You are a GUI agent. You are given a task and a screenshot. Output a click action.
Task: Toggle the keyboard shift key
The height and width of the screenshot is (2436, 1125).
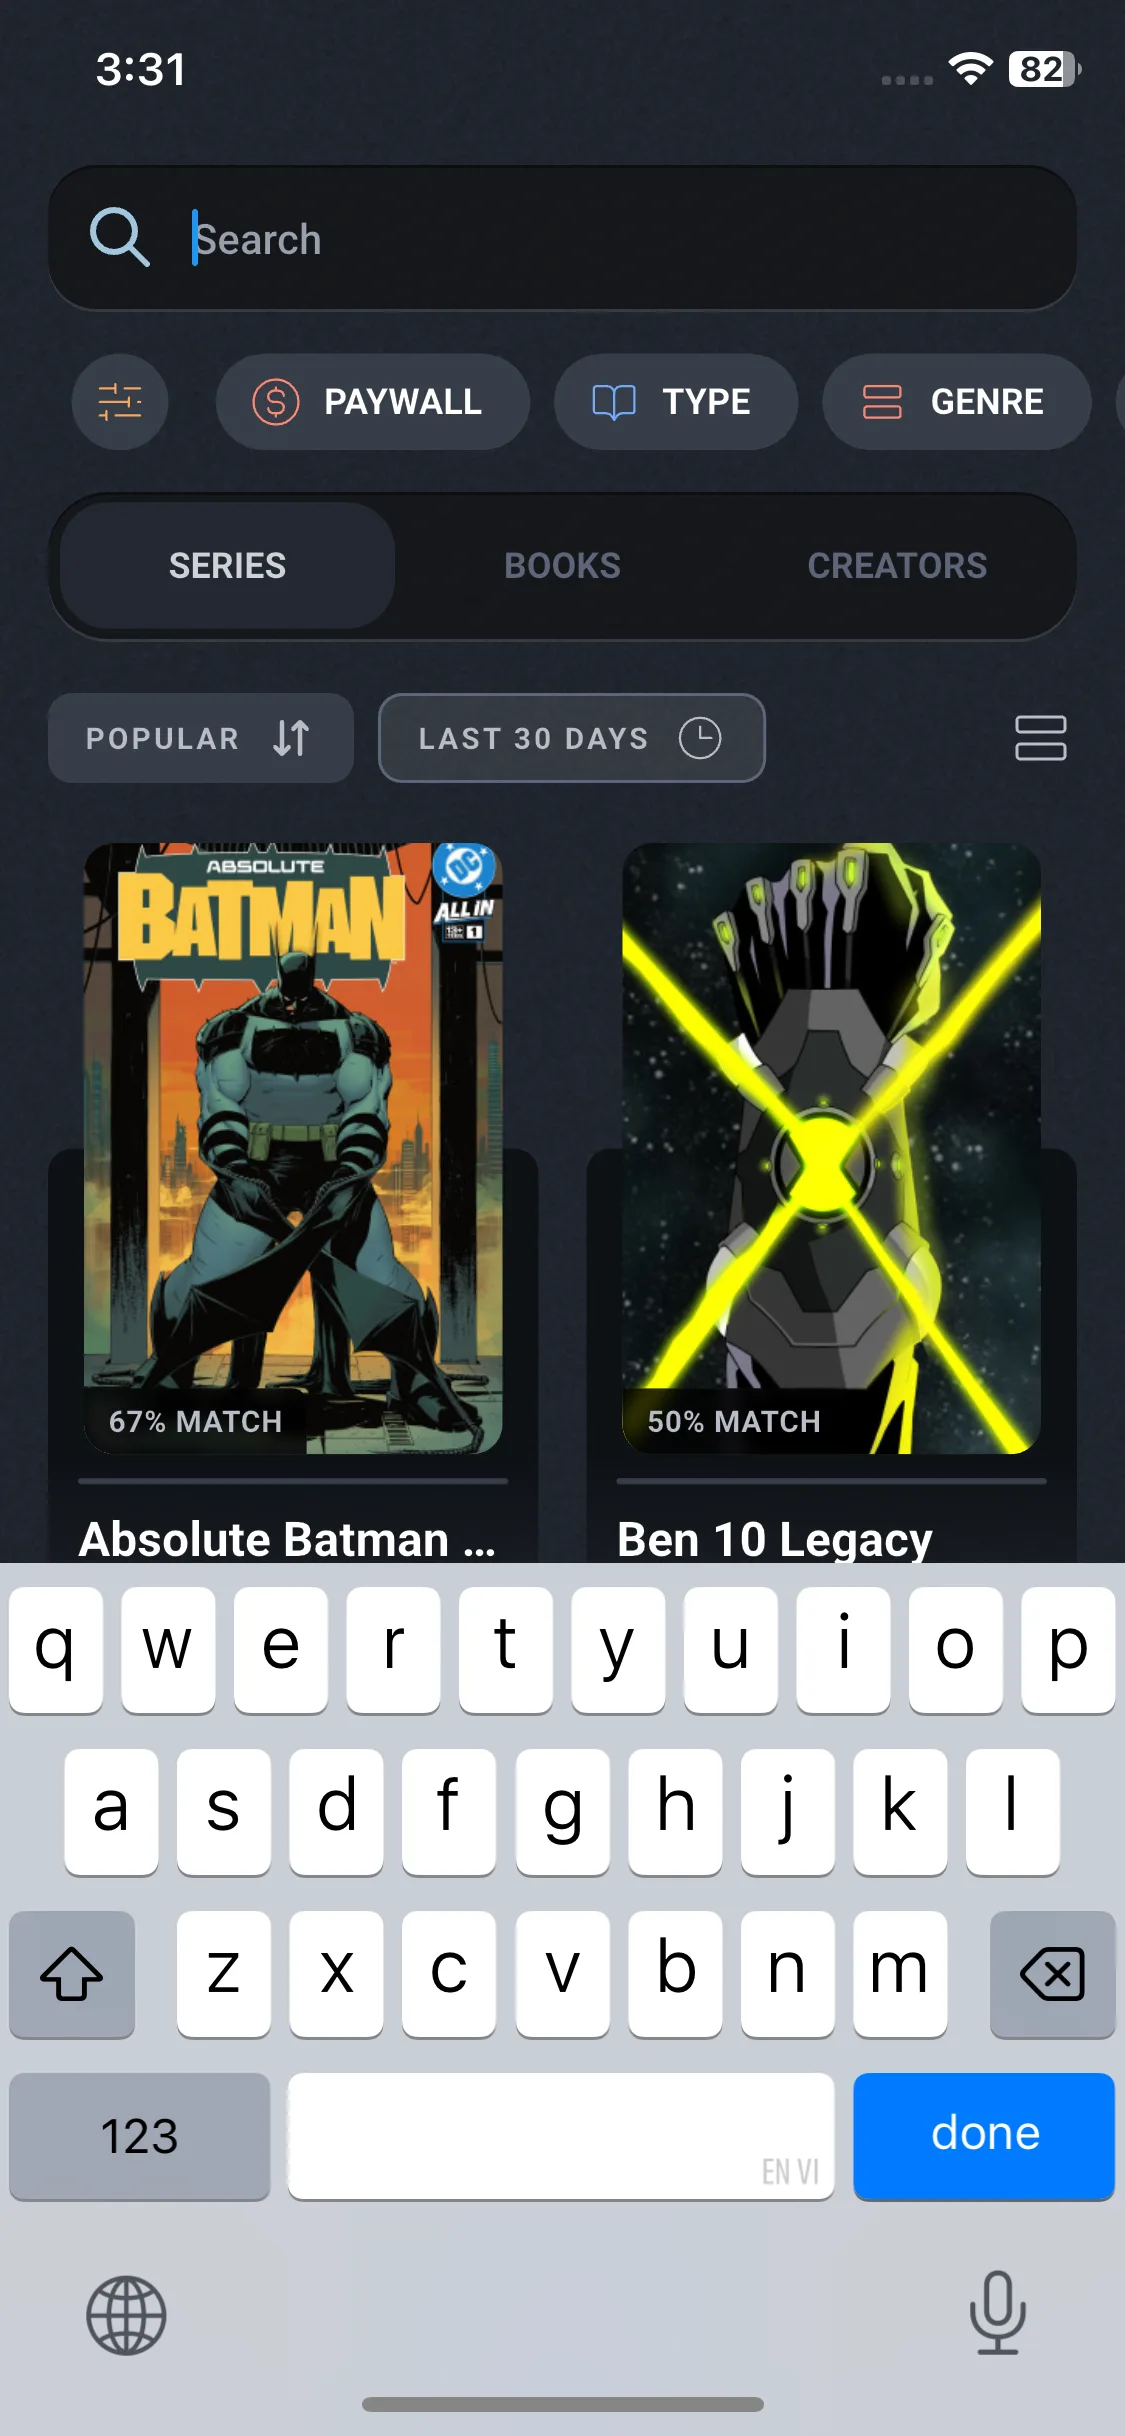coord(72,1974)
